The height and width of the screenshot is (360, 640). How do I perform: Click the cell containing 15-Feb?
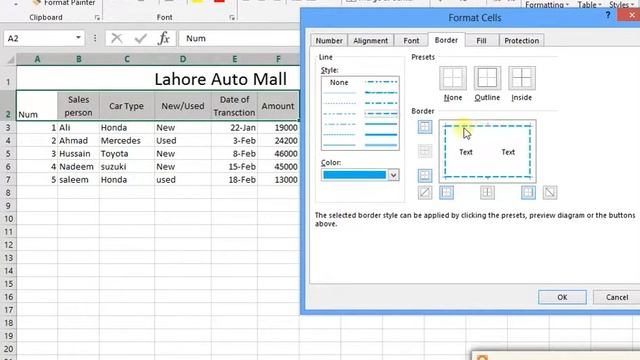234,167
